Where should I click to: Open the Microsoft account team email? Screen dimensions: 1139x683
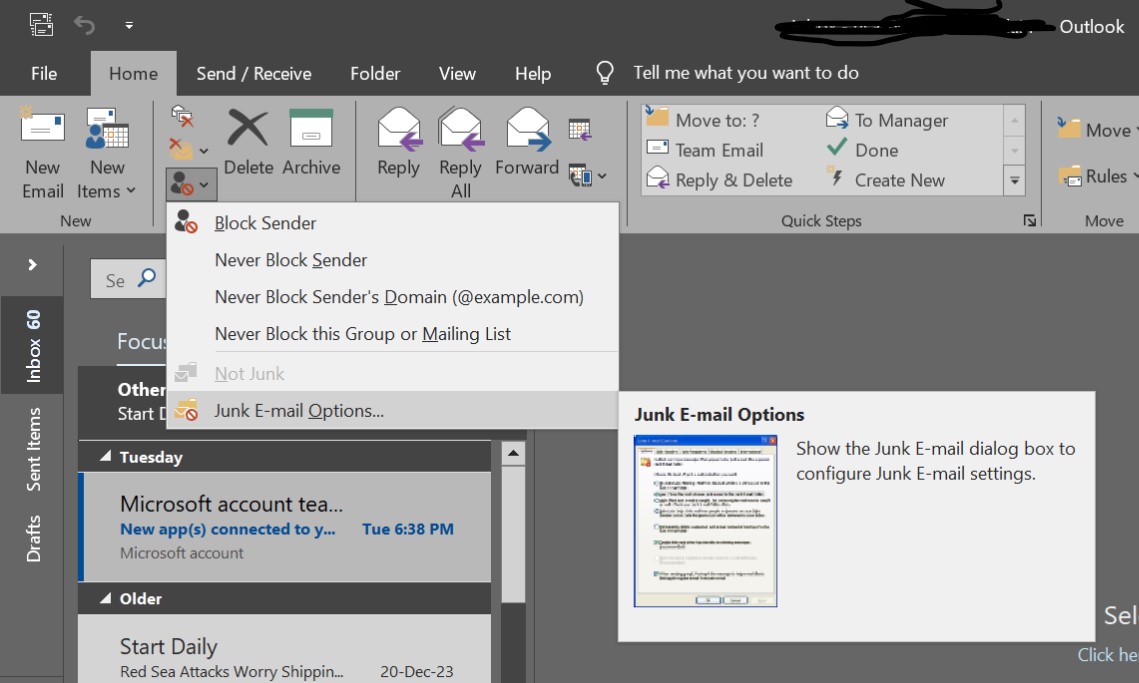pos(285,528)
